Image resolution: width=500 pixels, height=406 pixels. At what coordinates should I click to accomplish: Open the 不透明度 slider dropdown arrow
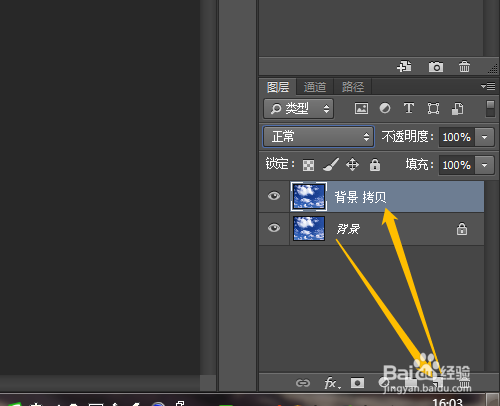tap(484, 137)
